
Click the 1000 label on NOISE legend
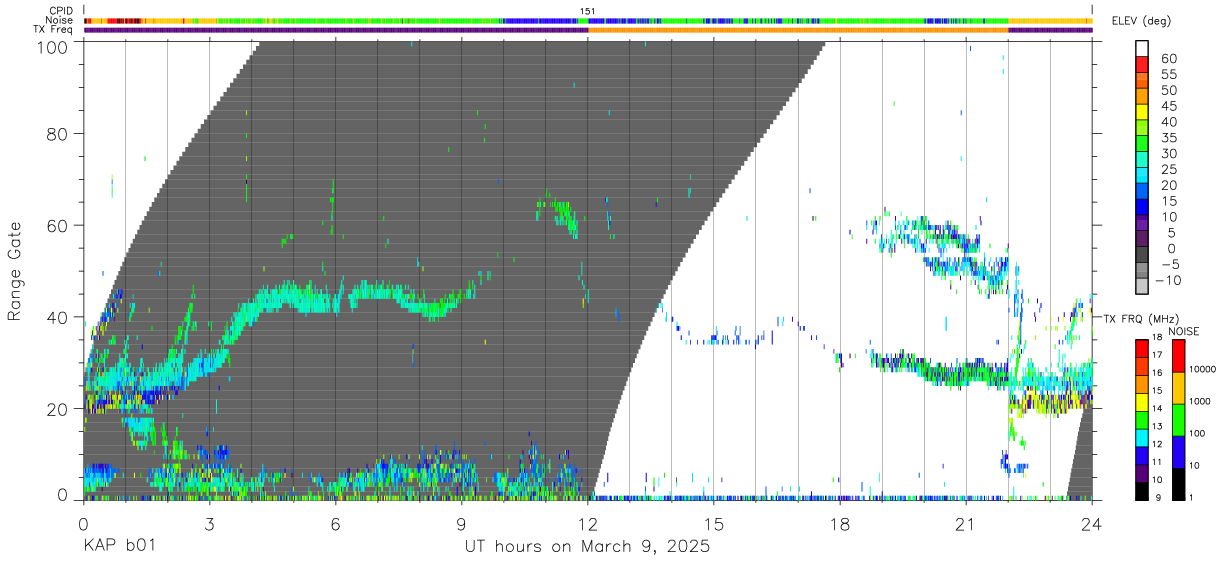[x=1200, y=401]
